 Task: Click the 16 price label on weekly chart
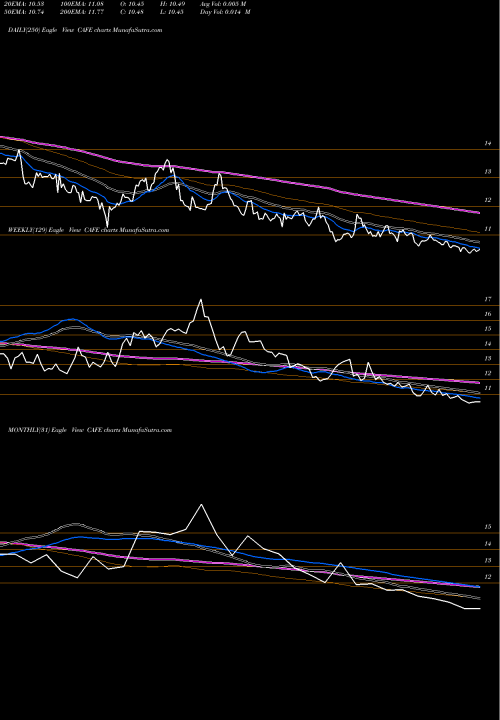[488, 314]
